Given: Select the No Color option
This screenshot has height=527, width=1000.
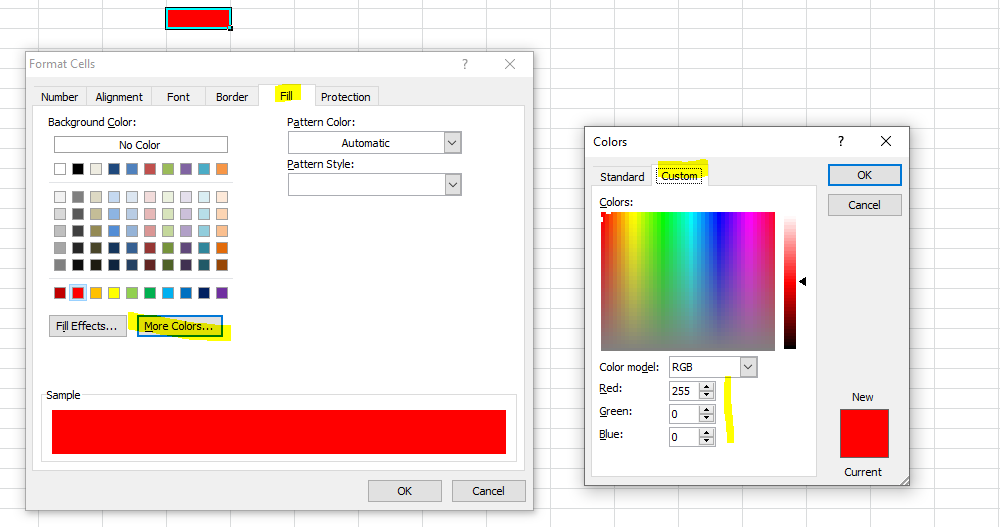Looking at the screenshot, I should point(140,145).
